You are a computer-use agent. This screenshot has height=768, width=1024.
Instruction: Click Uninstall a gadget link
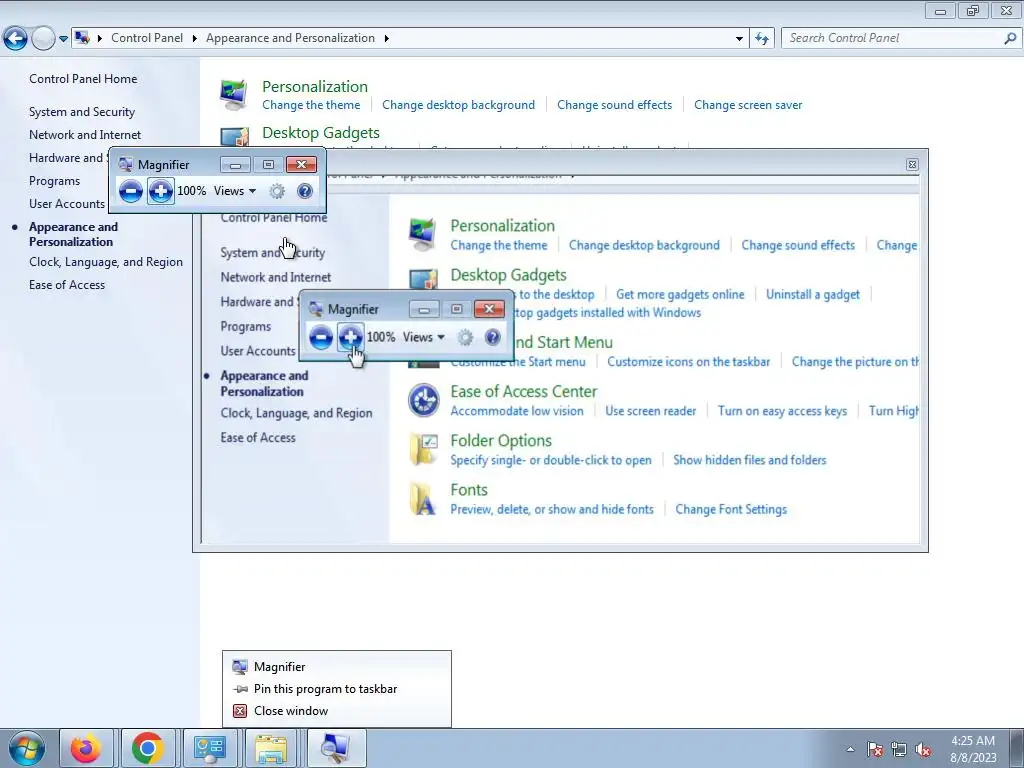click(x=812, y=295)
